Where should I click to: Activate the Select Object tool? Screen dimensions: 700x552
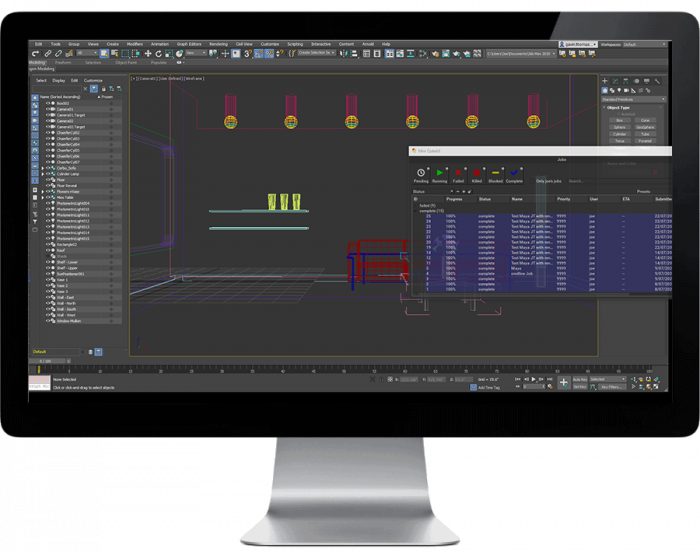[x=104, y=54]
